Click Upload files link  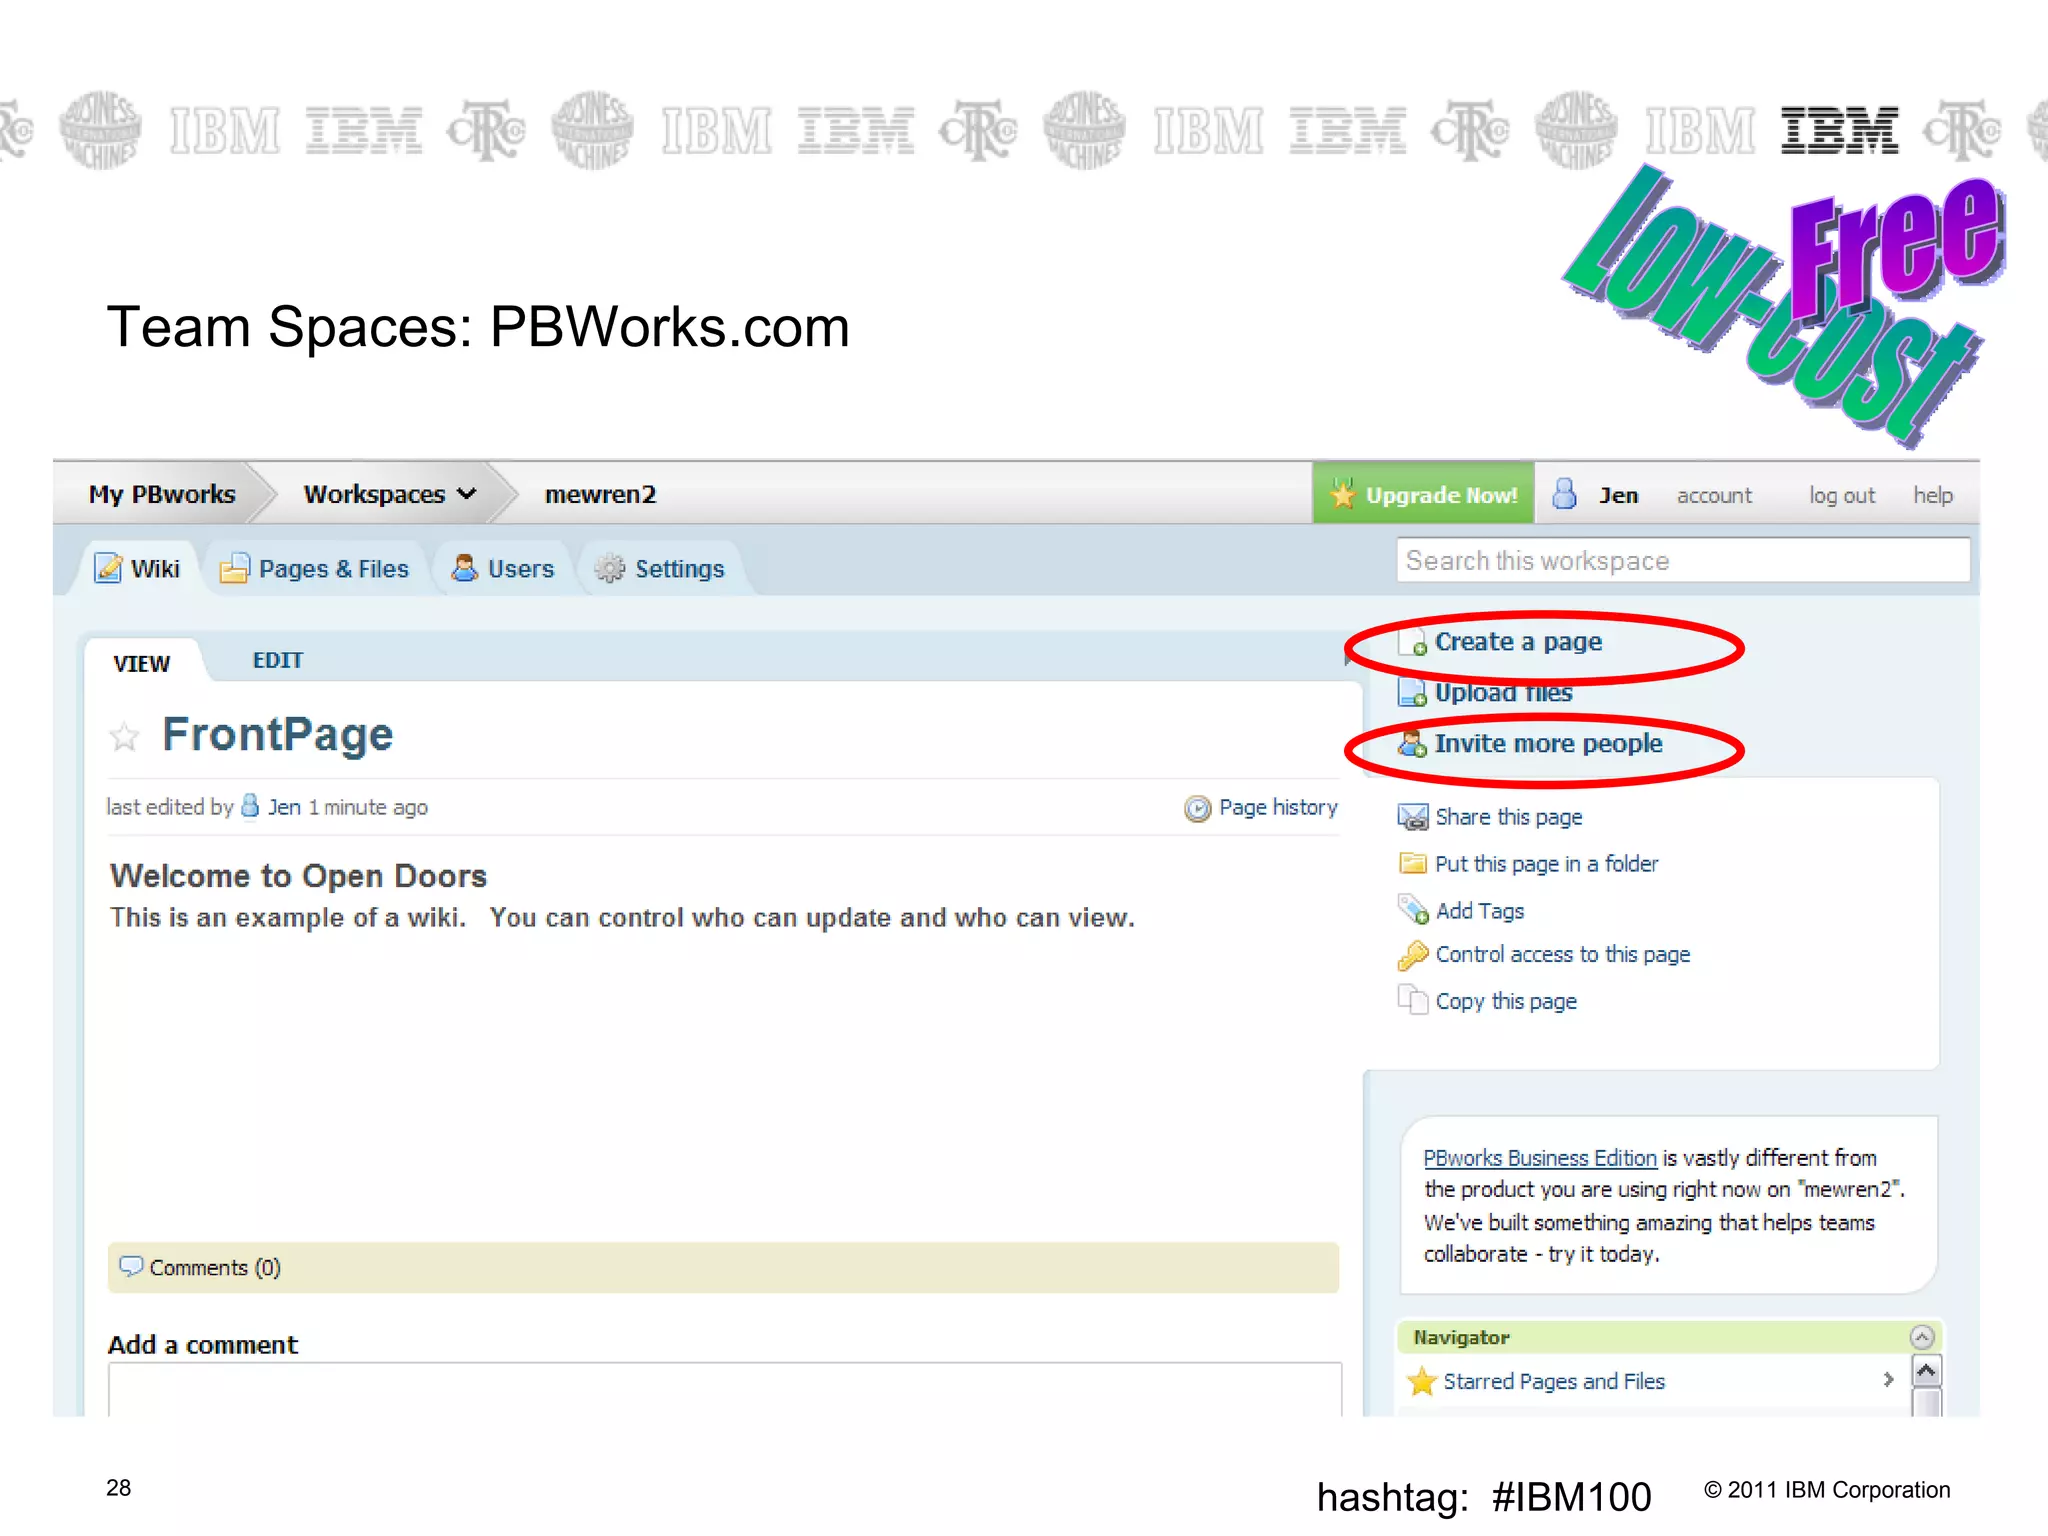(x=1503, y=692)
